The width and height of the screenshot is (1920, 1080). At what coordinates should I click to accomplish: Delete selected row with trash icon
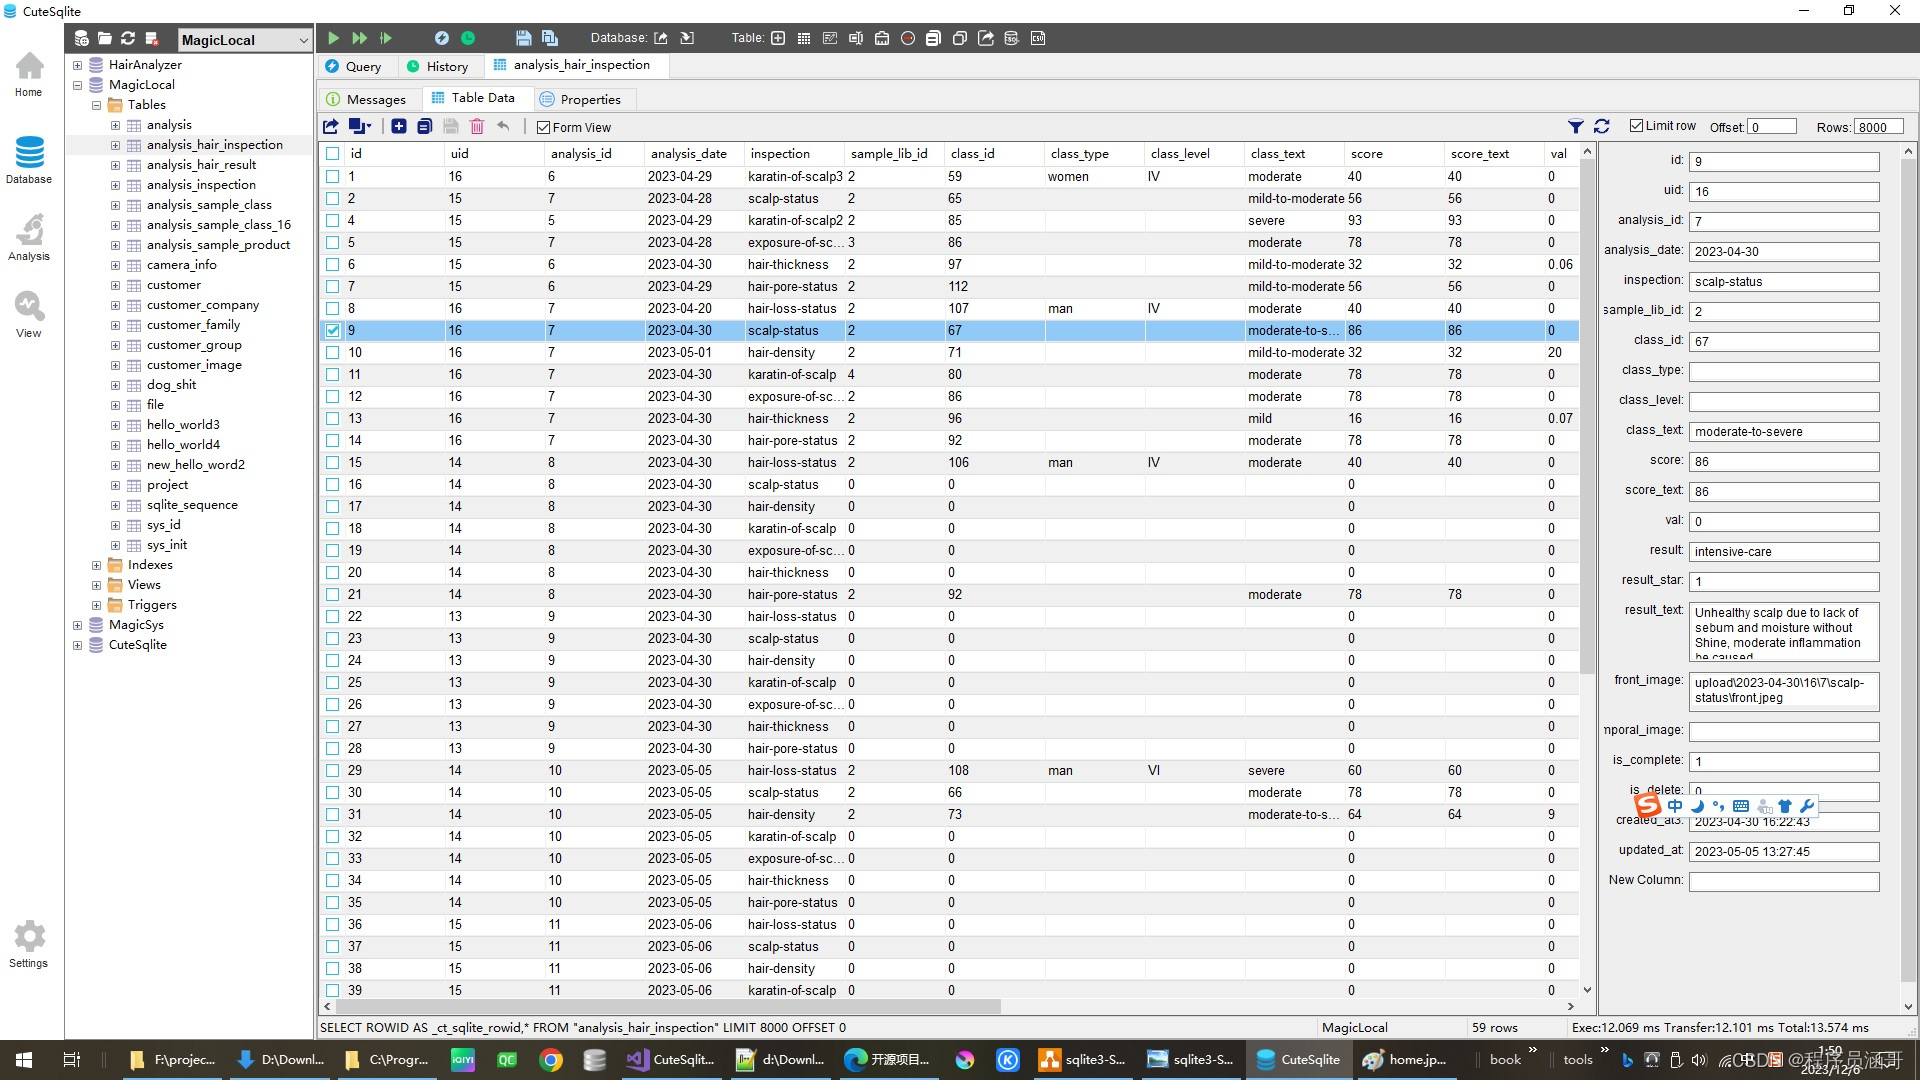(x=477, y=126)
